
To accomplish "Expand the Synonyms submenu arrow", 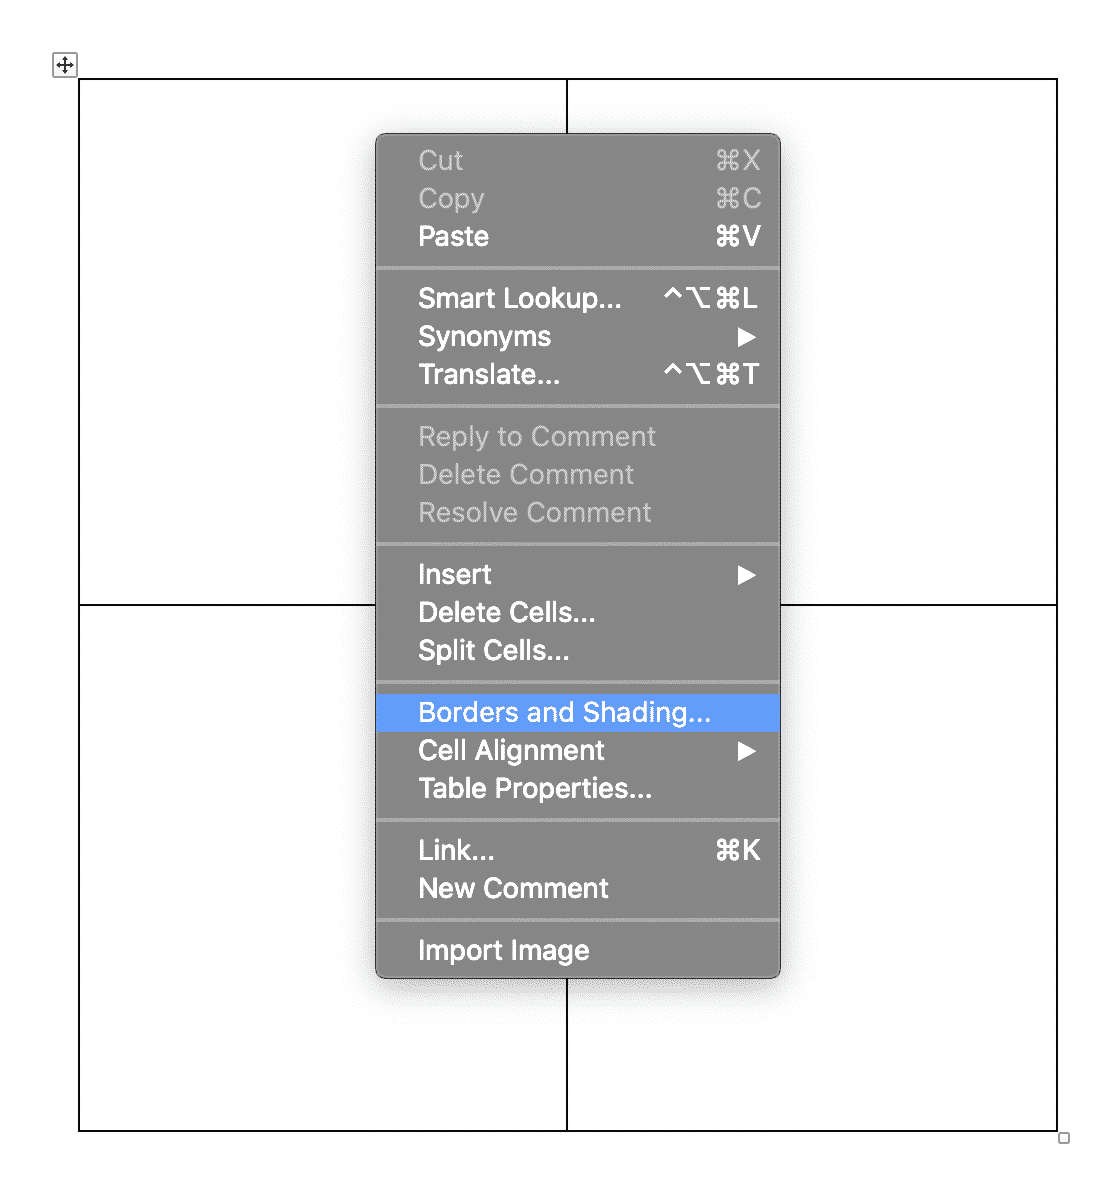I will click(x=746, y=337).
